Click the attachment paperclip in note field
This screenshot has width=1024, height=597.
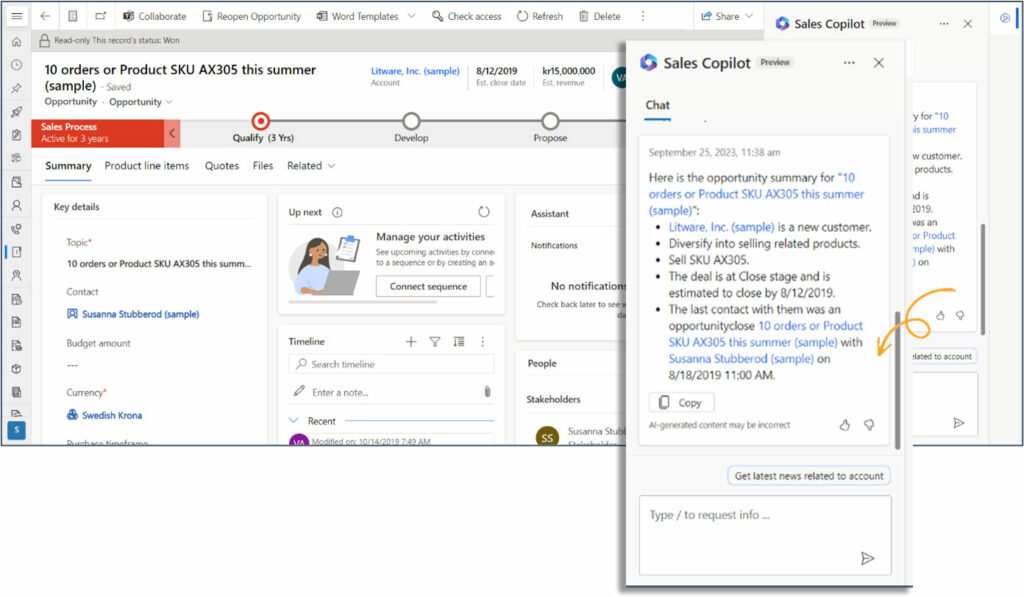487,392
